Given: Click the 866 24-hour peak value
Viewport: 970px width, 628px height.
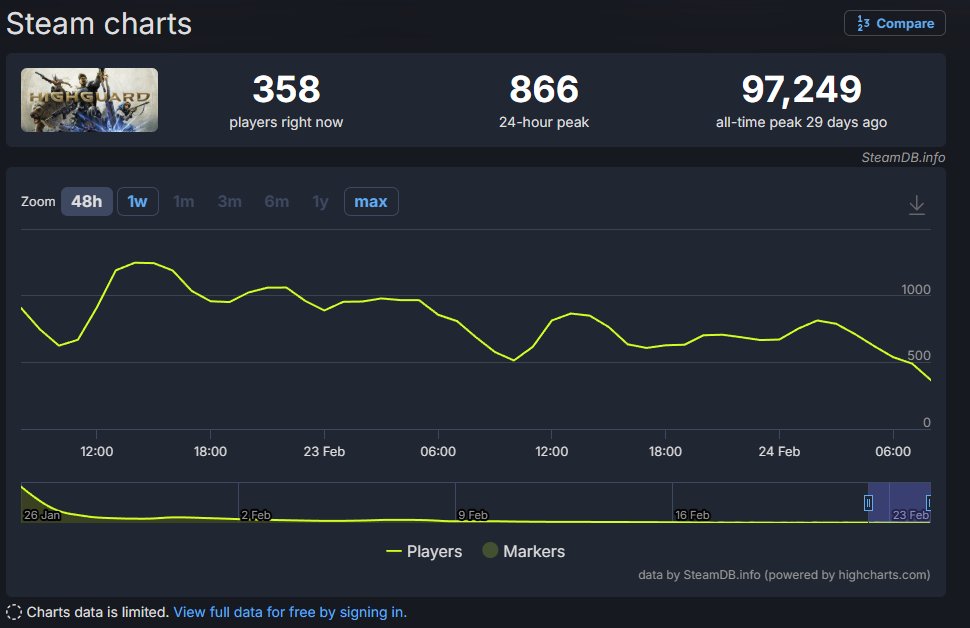Looking at the screenshot, I should (x=544, y=89).
